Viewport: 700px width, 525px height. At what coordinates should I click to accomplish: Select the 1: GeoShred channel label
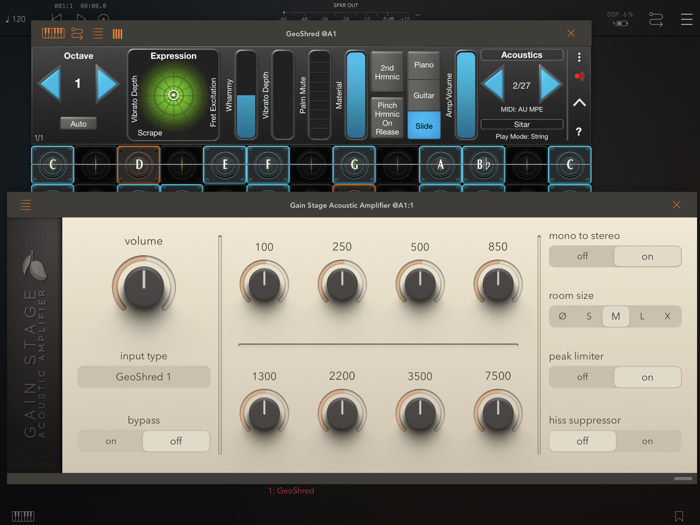pyautogui.click(x=291, y=491)
